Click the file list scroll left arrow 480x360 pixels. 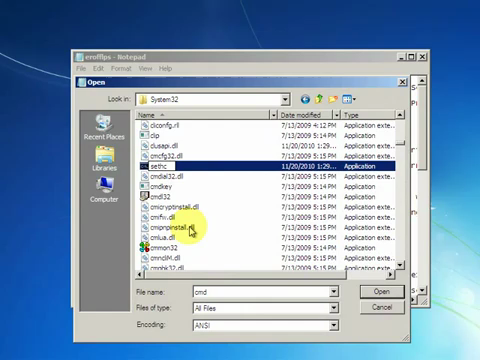pos(140,275)
